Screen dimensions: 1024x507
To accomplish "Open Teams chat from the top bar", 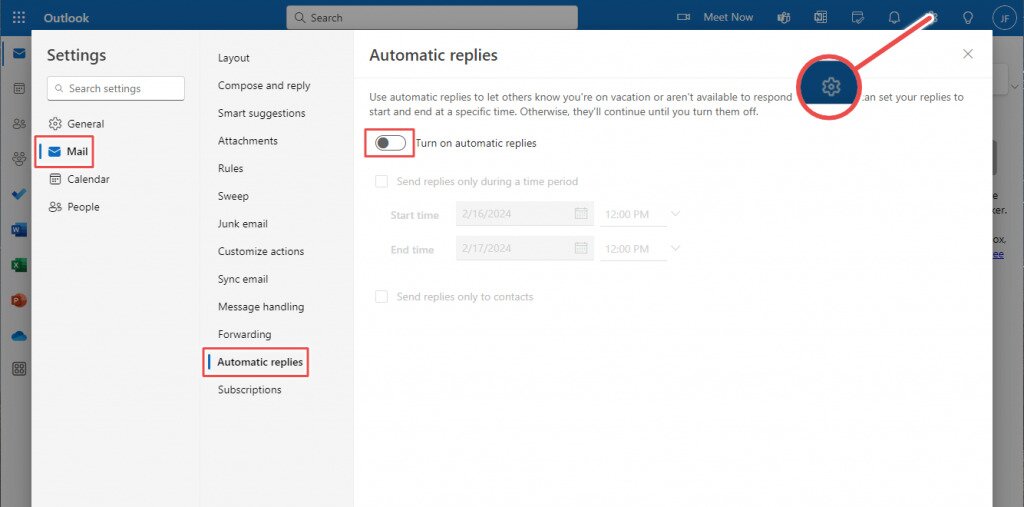I will pos(785,17).
